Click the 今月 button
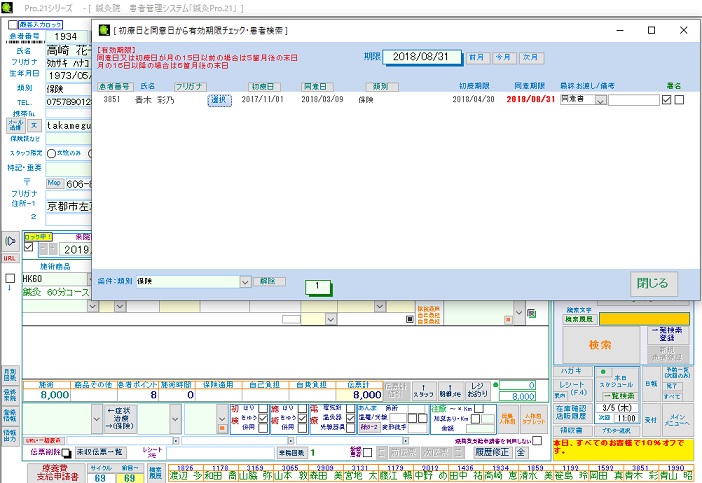The image size is (702, 483). 504,58
